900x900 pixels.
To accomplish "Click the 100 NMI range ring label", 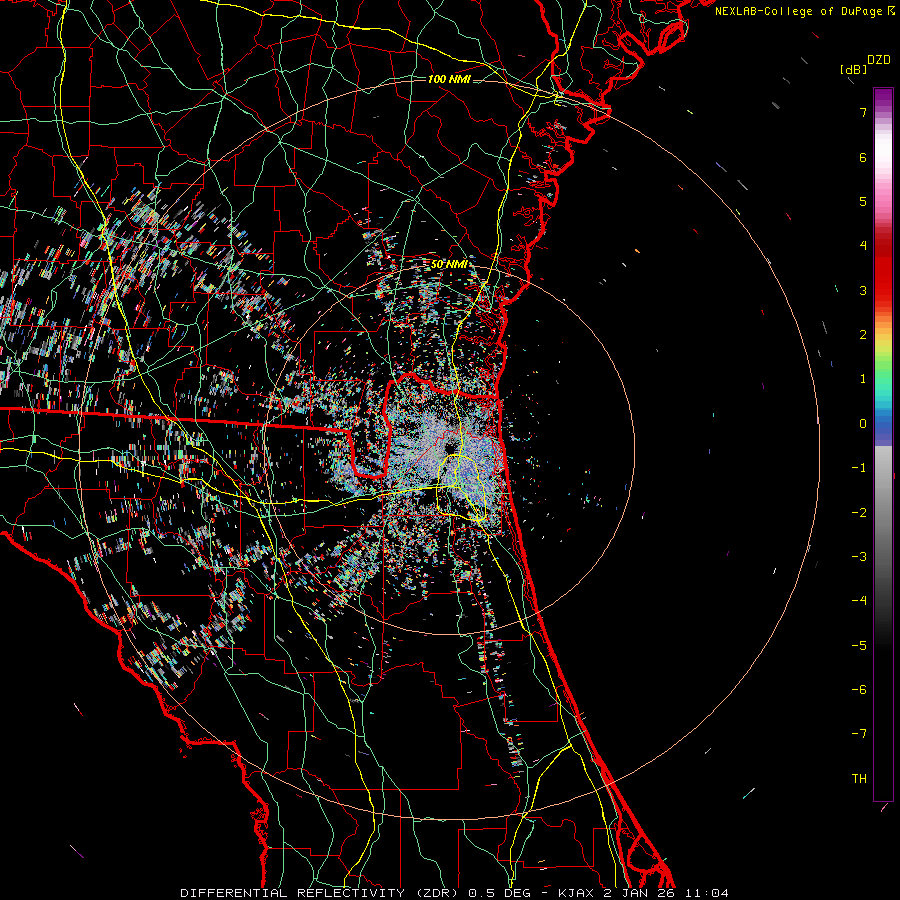I will pos(449,79).
